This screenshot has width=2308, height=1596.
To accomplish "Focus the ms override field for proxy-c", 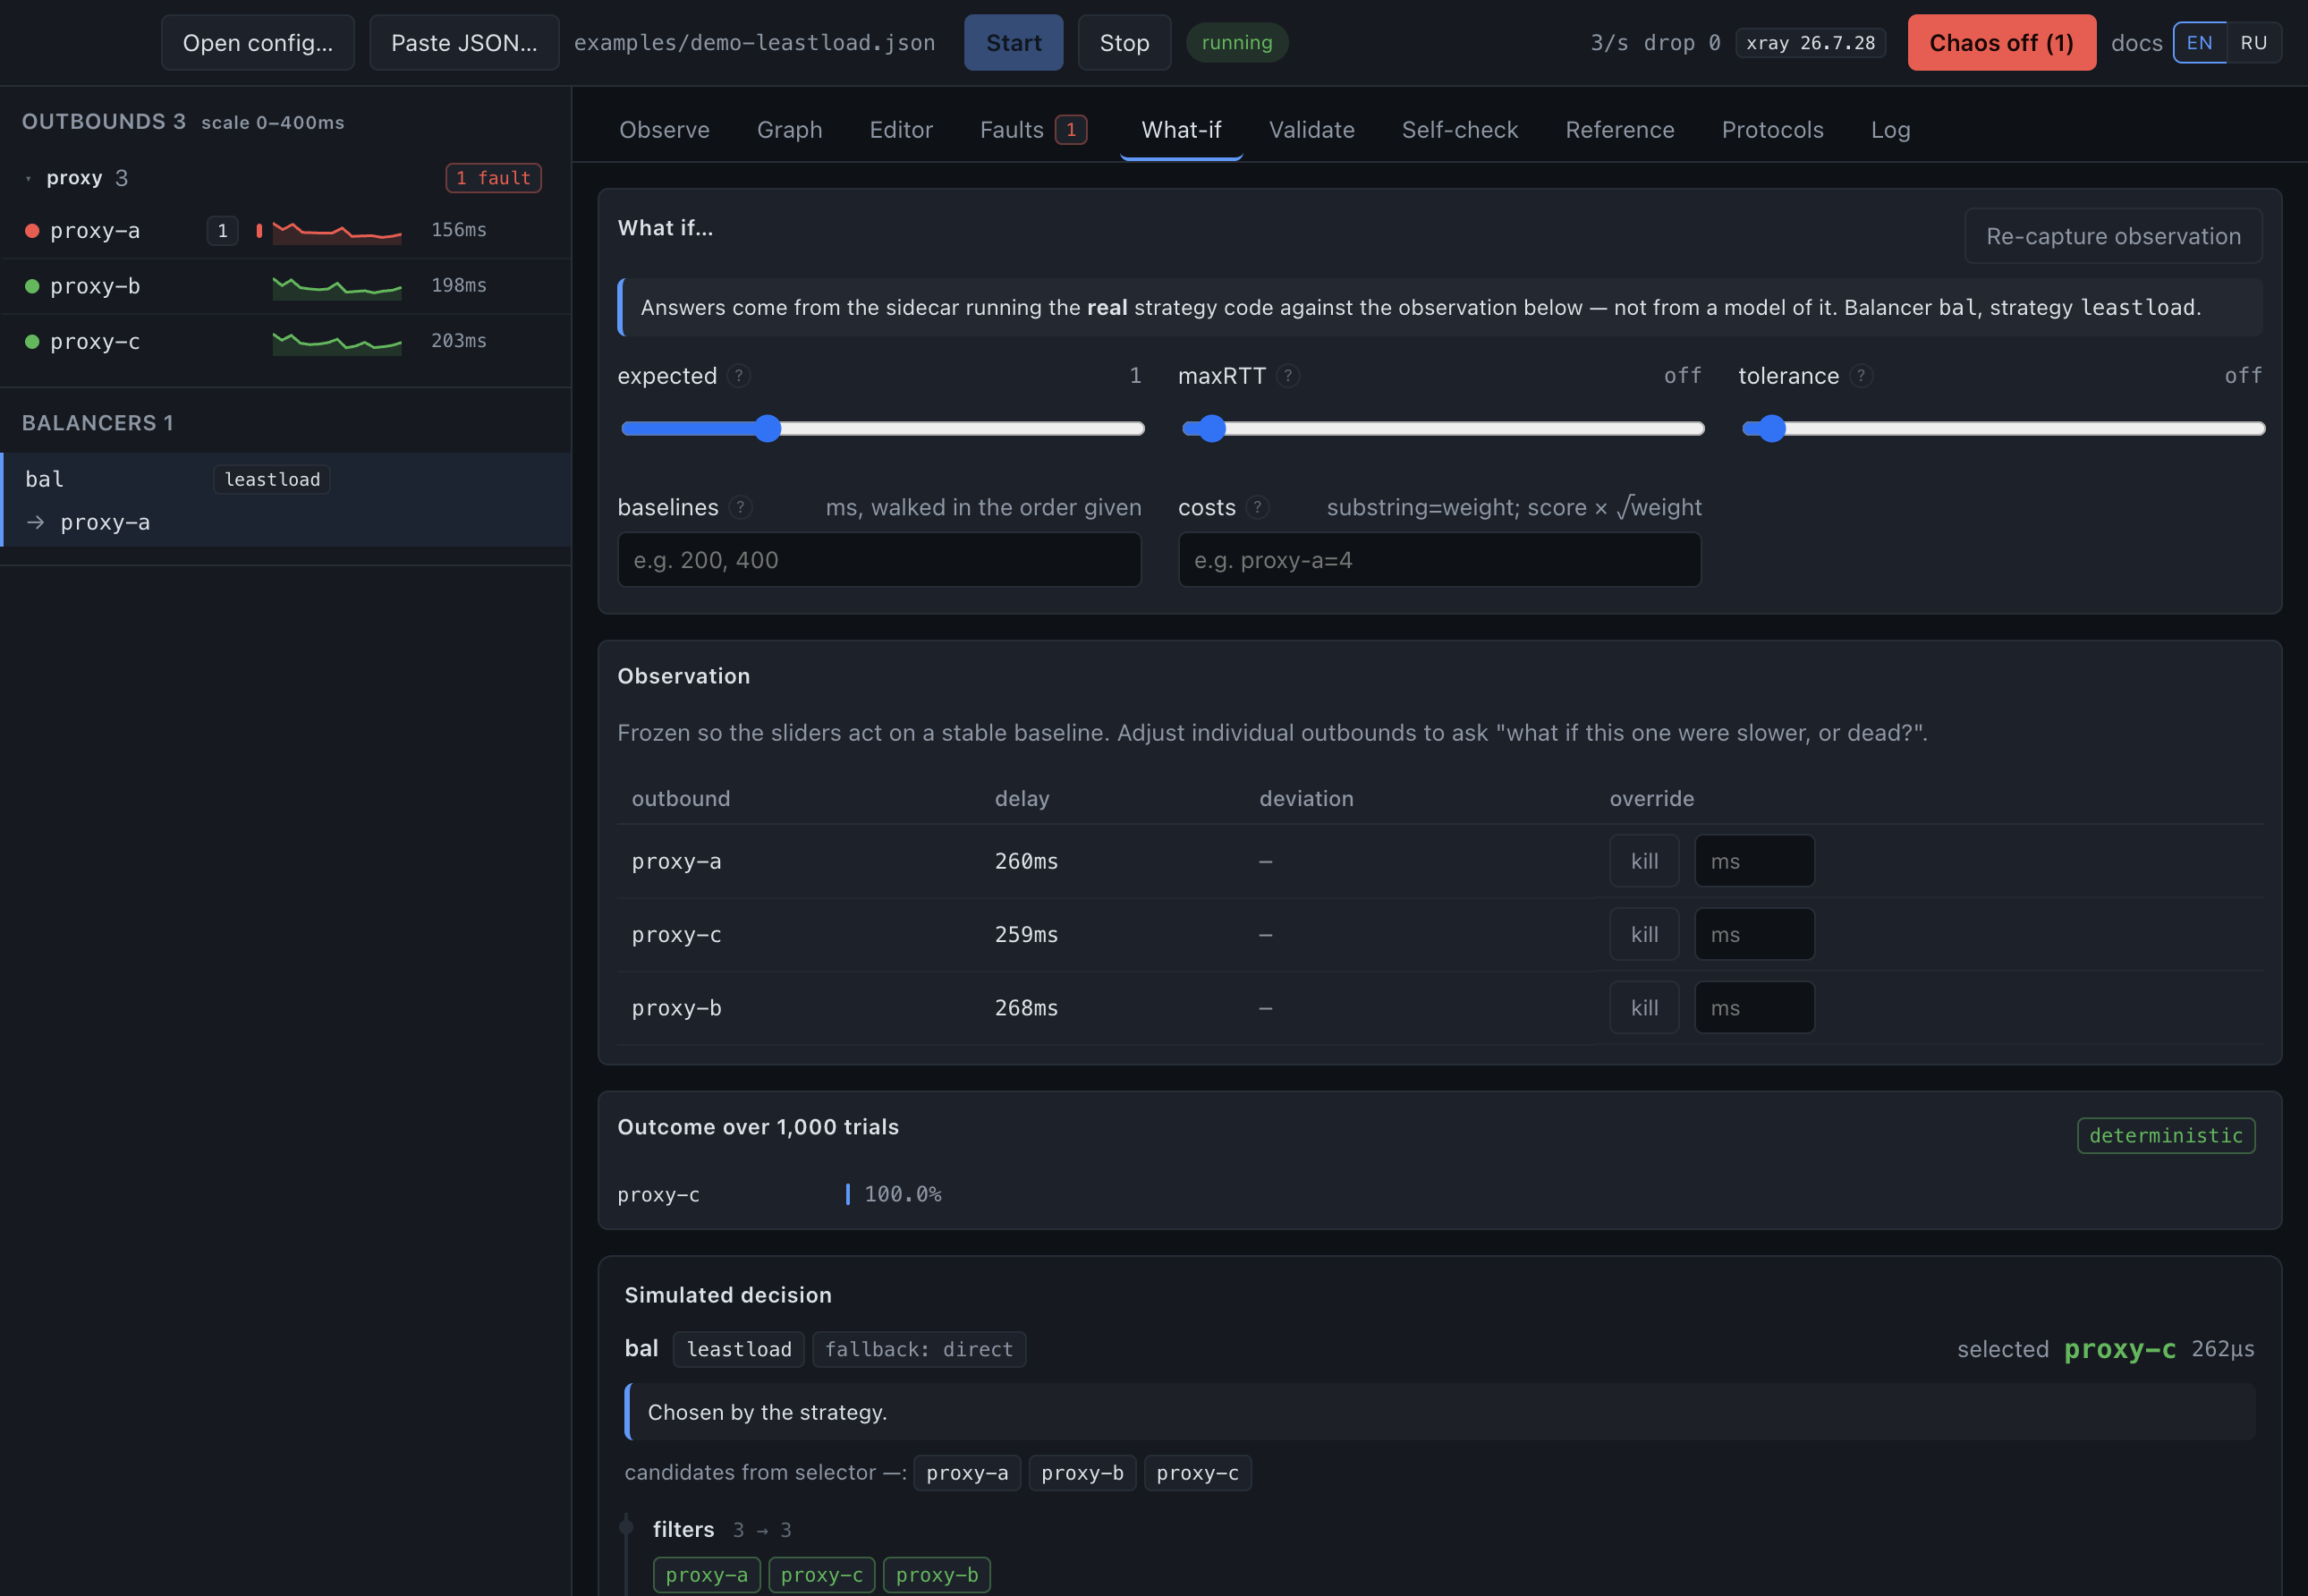I will tap(1754, 935).
